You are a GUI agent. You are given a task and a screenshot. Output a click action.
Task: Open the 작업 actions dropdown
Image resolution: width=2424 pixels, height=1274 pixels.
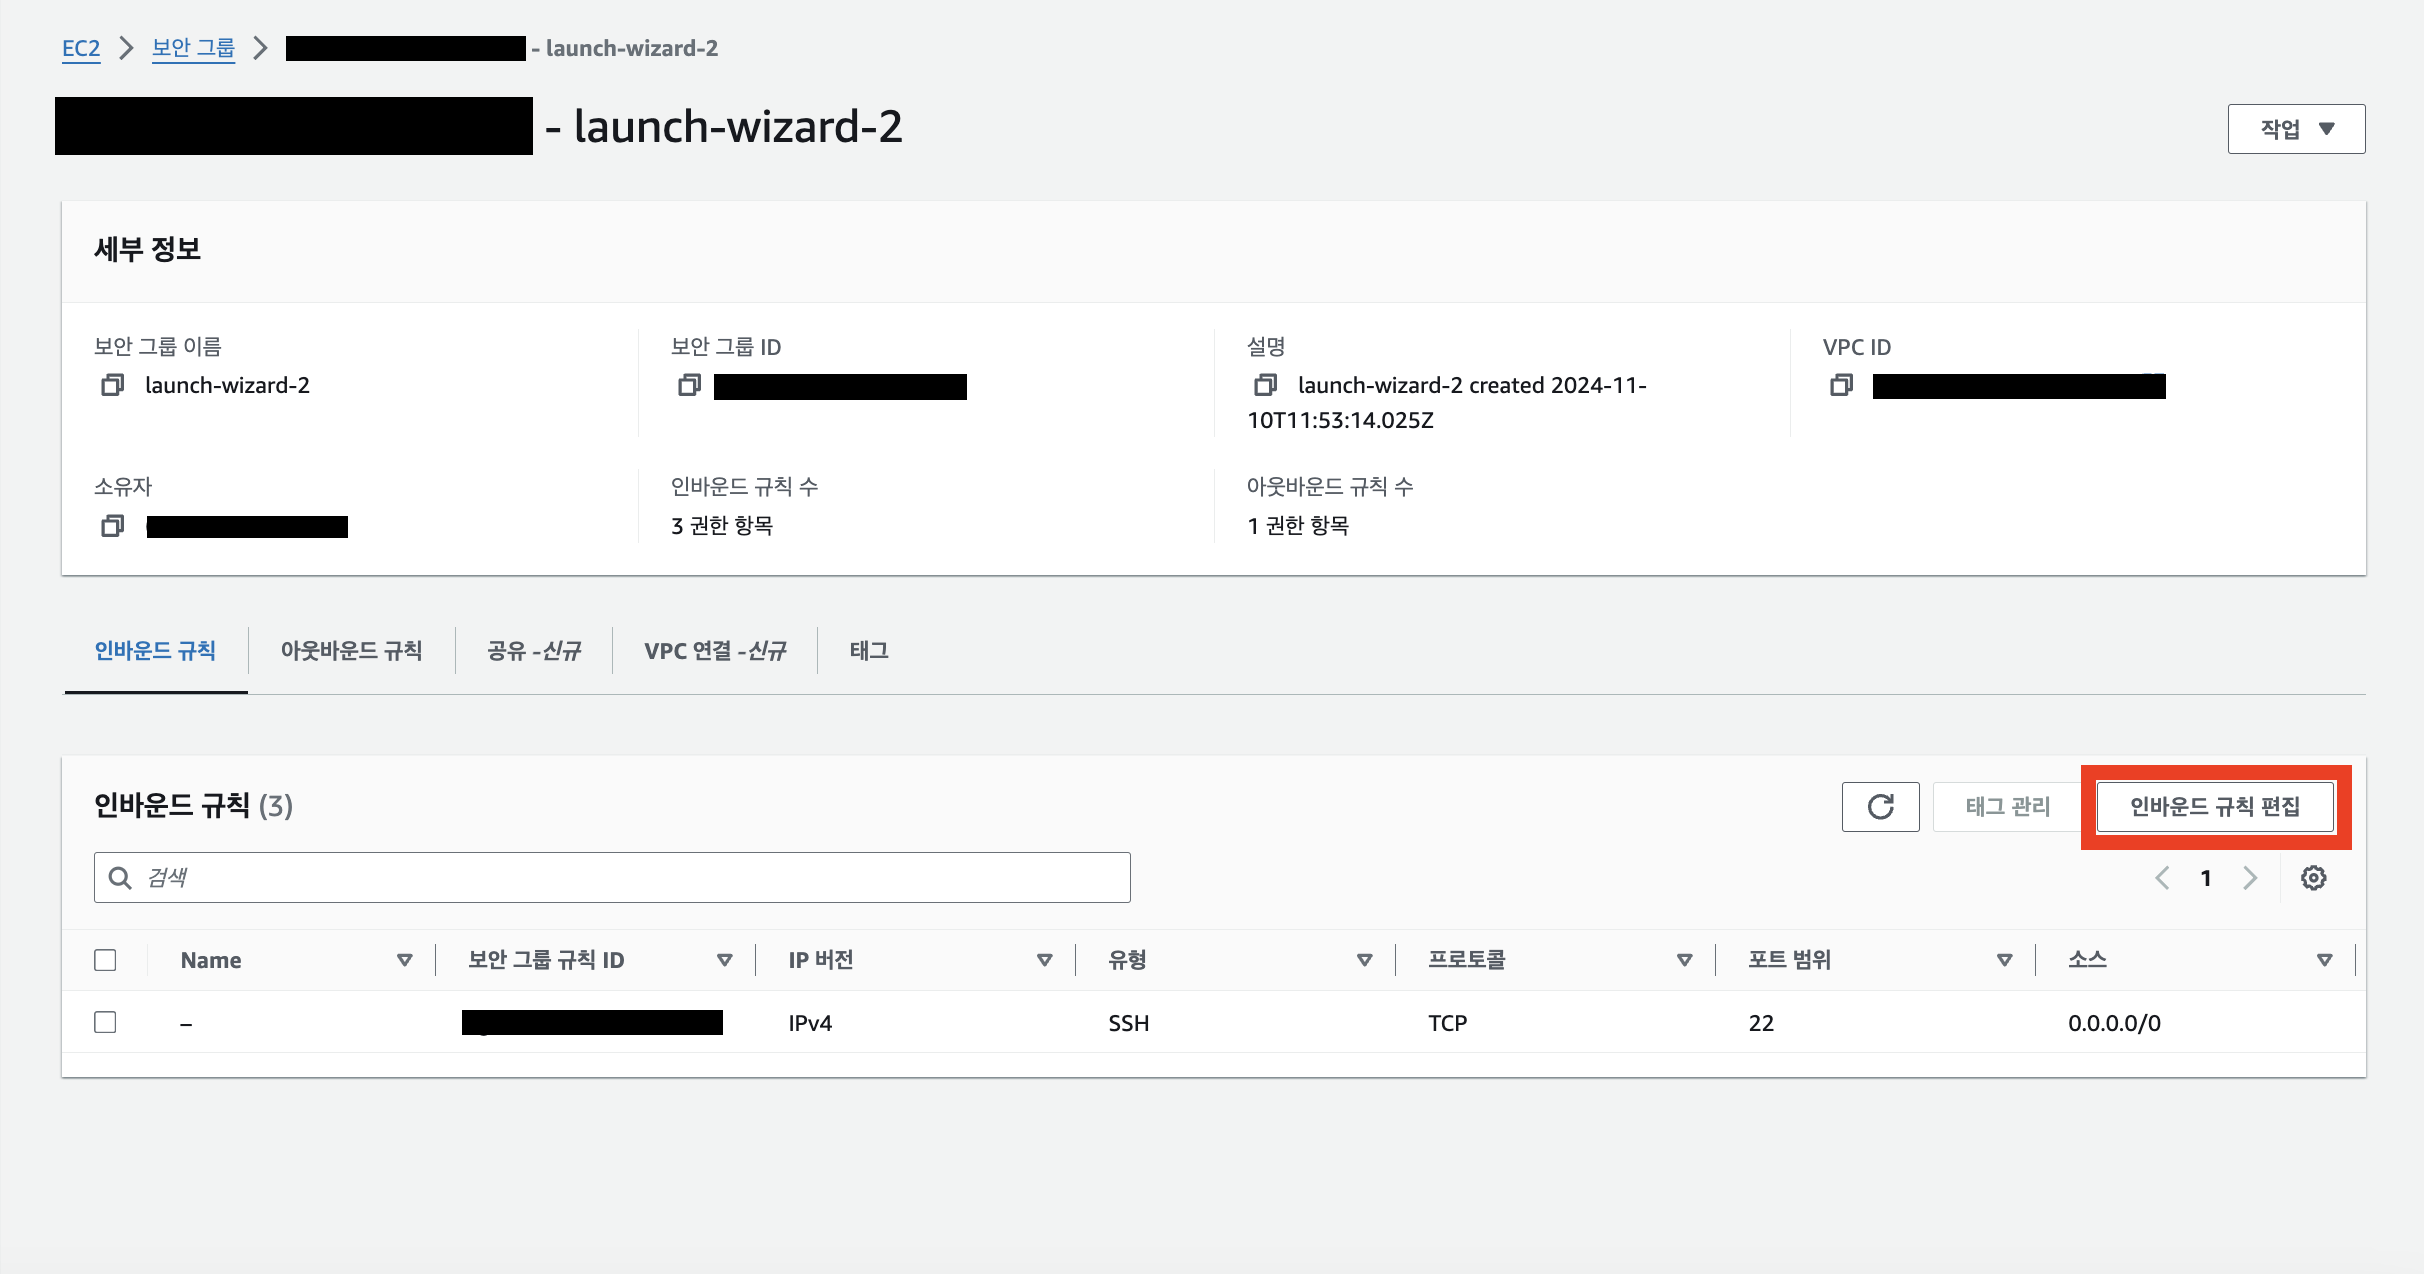[2295, 127]
